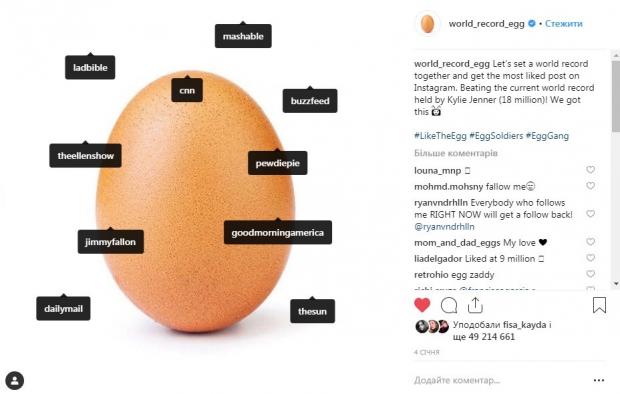Click the scrollbar down arrow in comments
The height and width of the screenshot is (394, 620).
point(616,284)
